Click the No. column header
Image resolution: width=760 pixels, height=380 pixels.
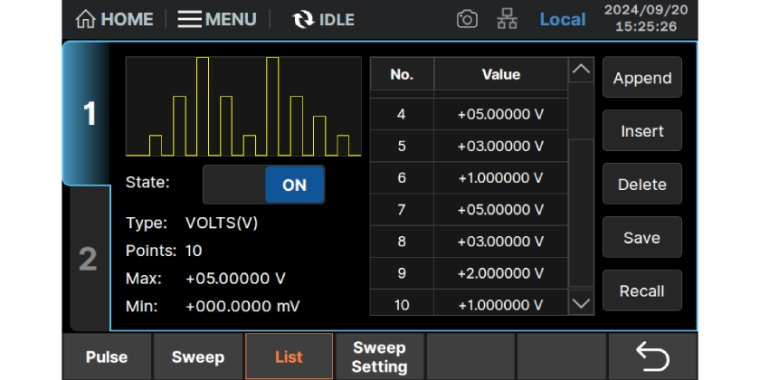click(401, 74)
